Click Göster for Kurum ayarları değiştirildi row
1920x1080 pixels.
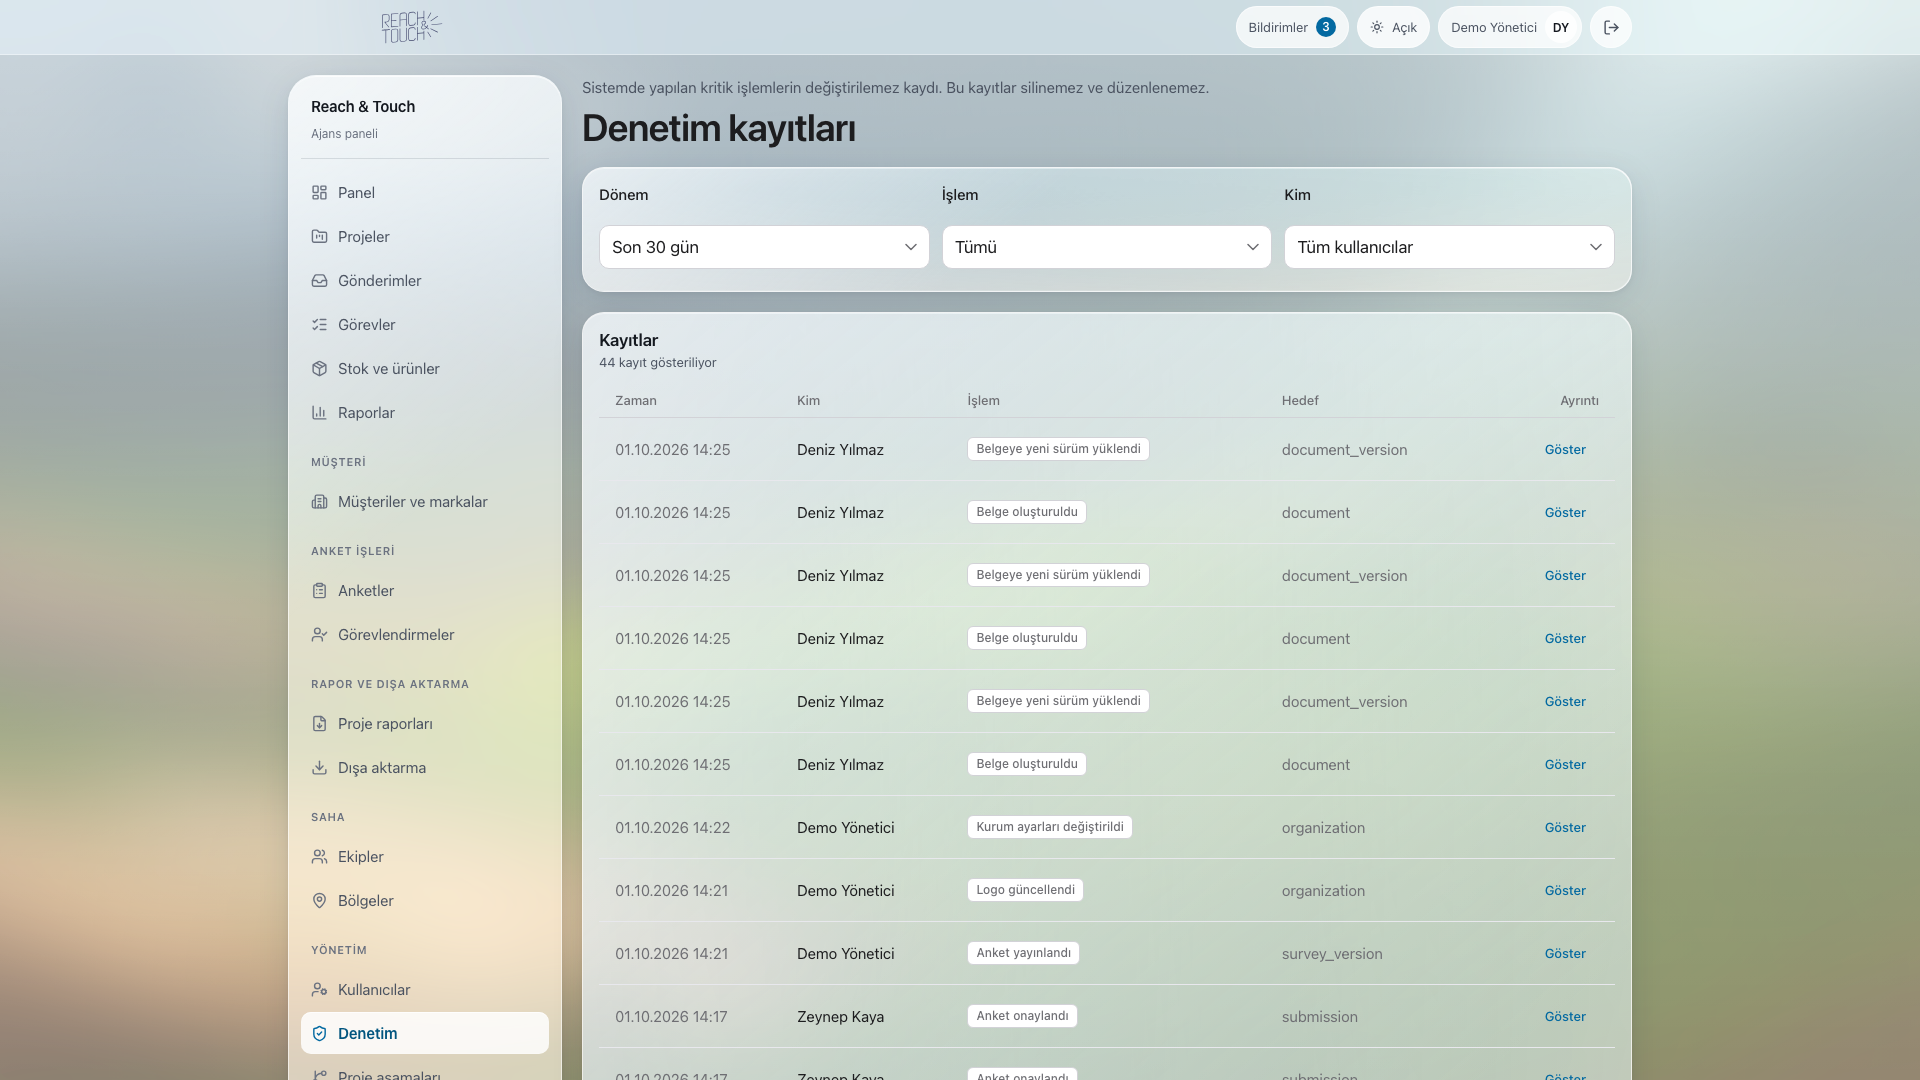point(1565,828)
